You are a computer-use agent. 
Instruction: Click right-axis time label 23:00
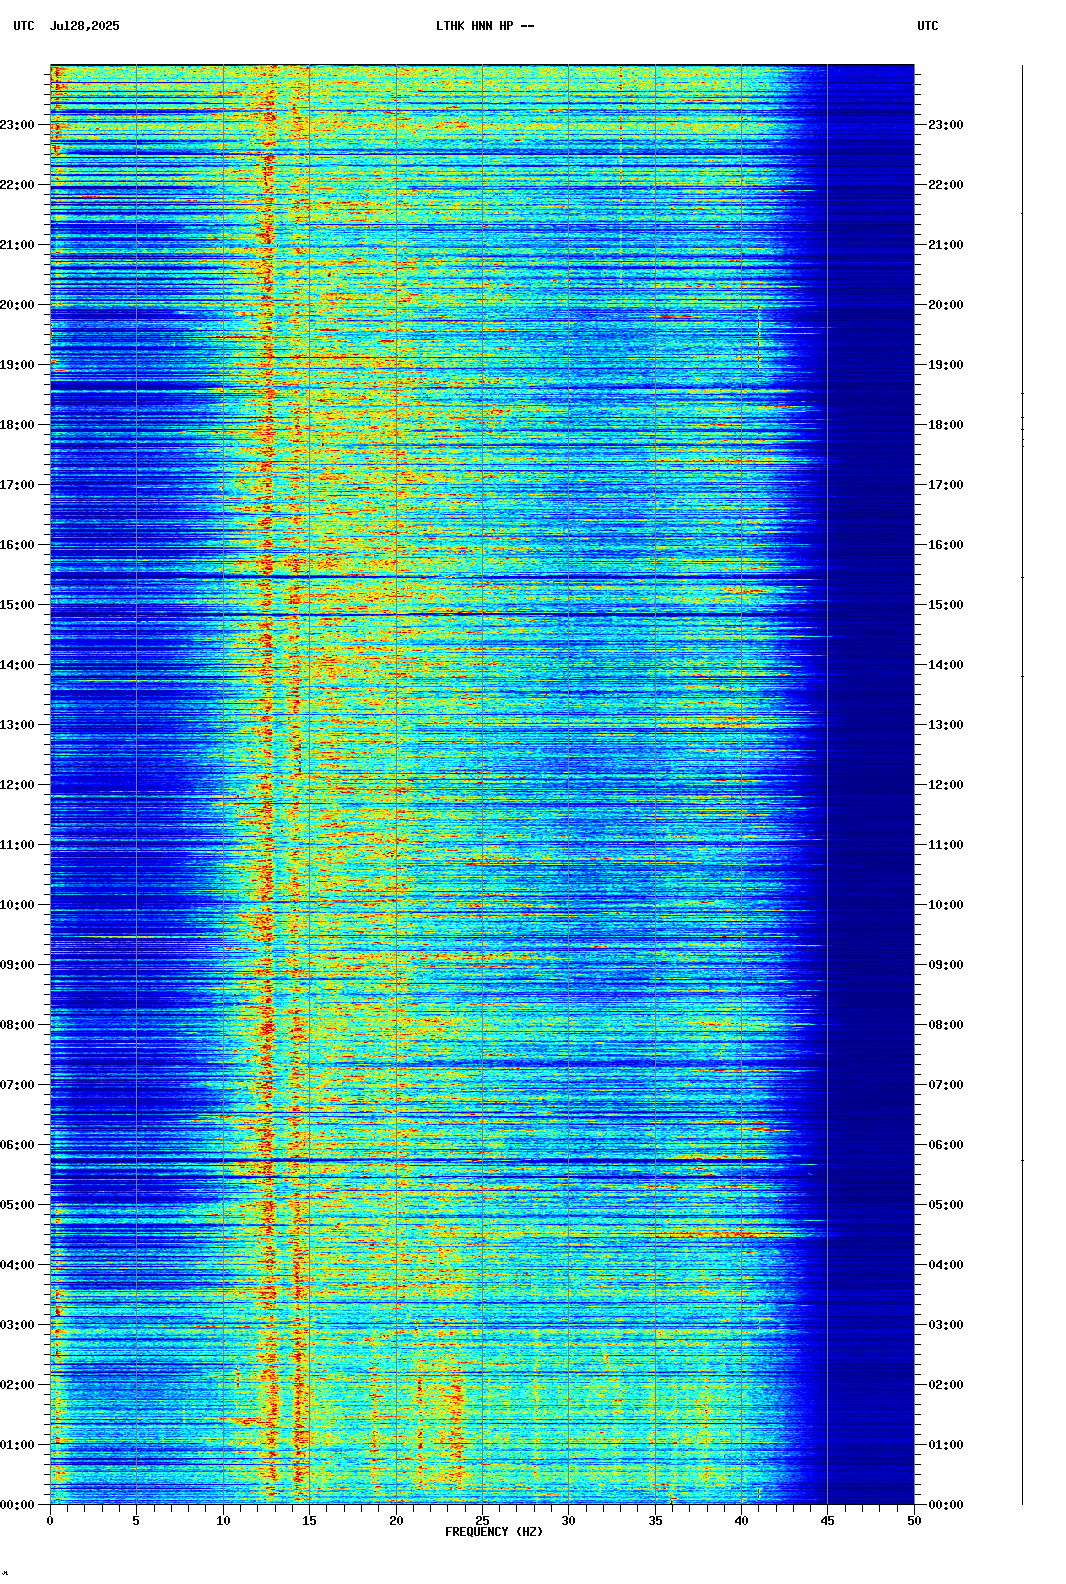coord(946,125)
